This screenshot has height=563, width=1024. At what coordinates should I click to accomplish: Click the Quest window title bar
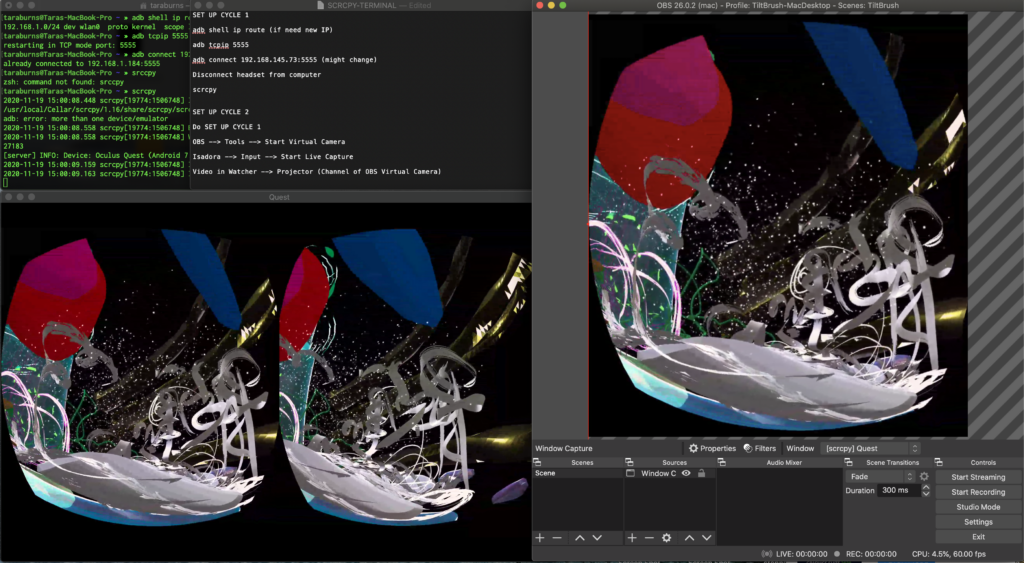point(265,197)
